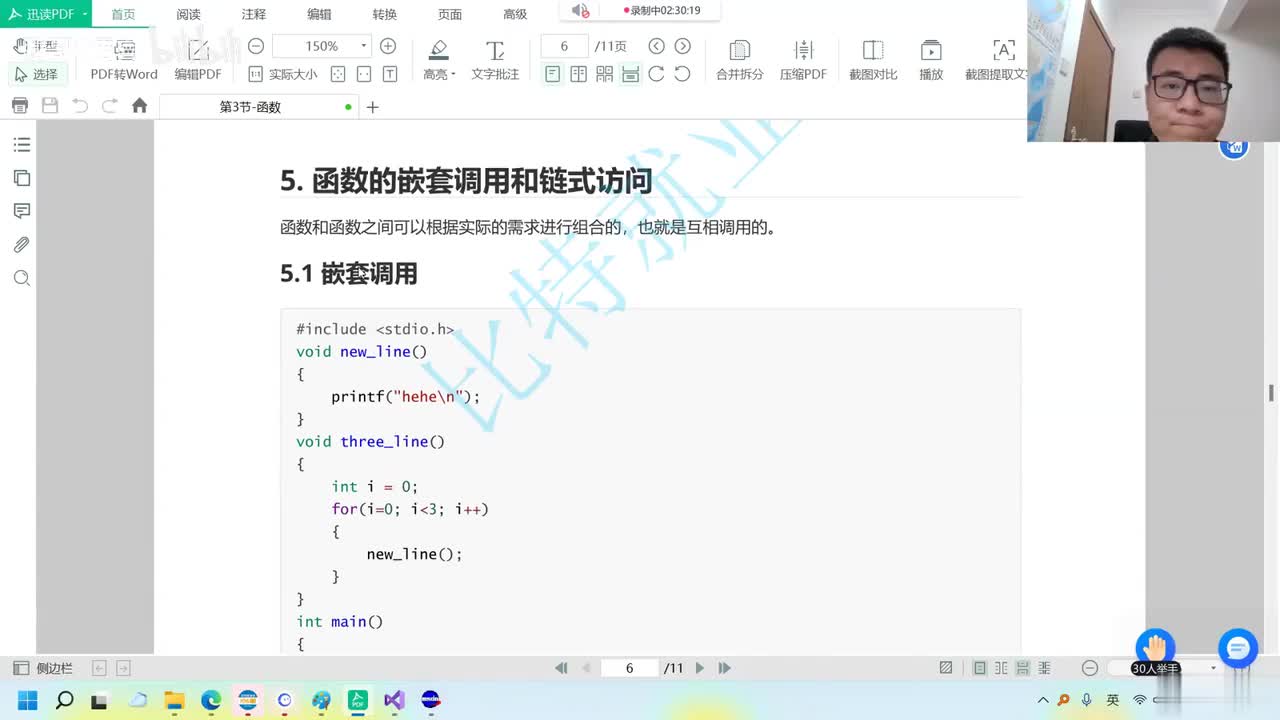Open the 截图提取文字 OCR extraction tool

tap(996, 61)
